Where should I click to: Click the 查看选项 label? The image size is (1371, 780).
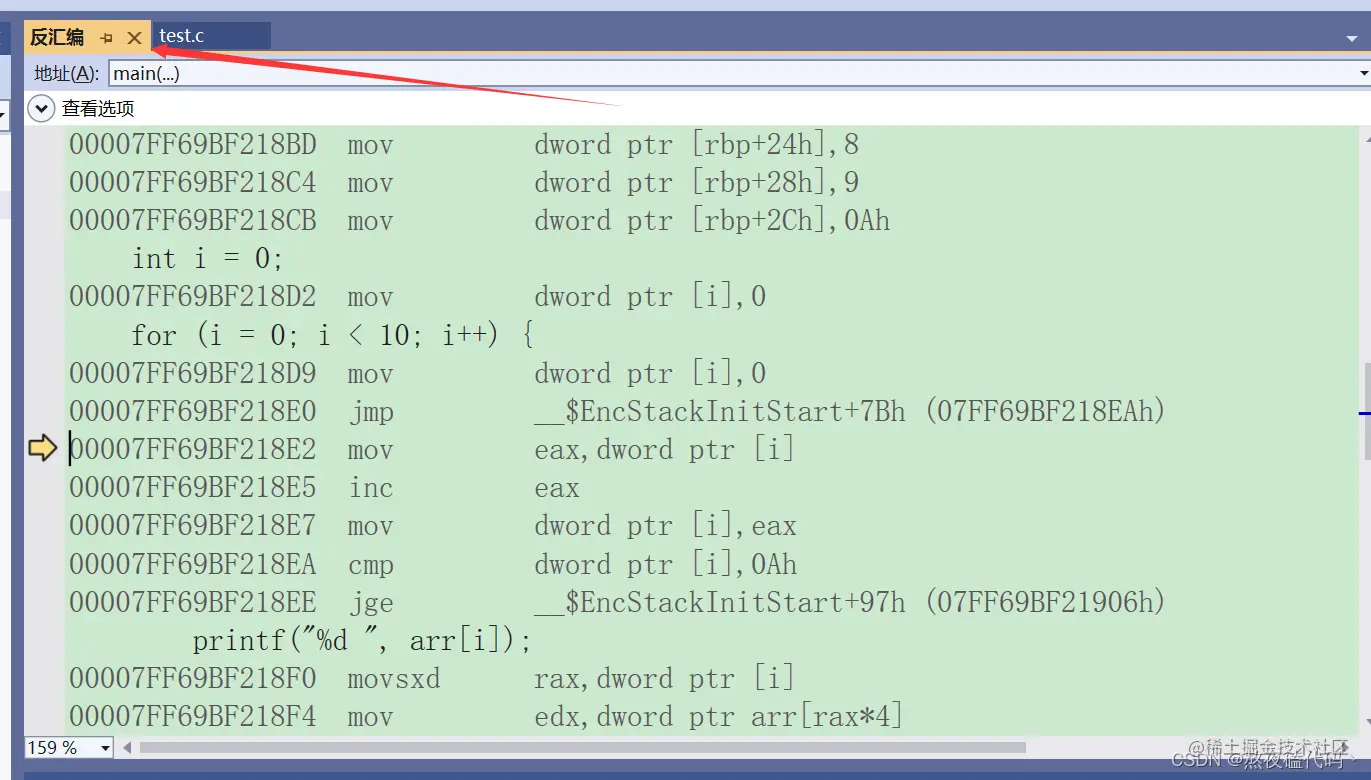click(x=98, y=108)
